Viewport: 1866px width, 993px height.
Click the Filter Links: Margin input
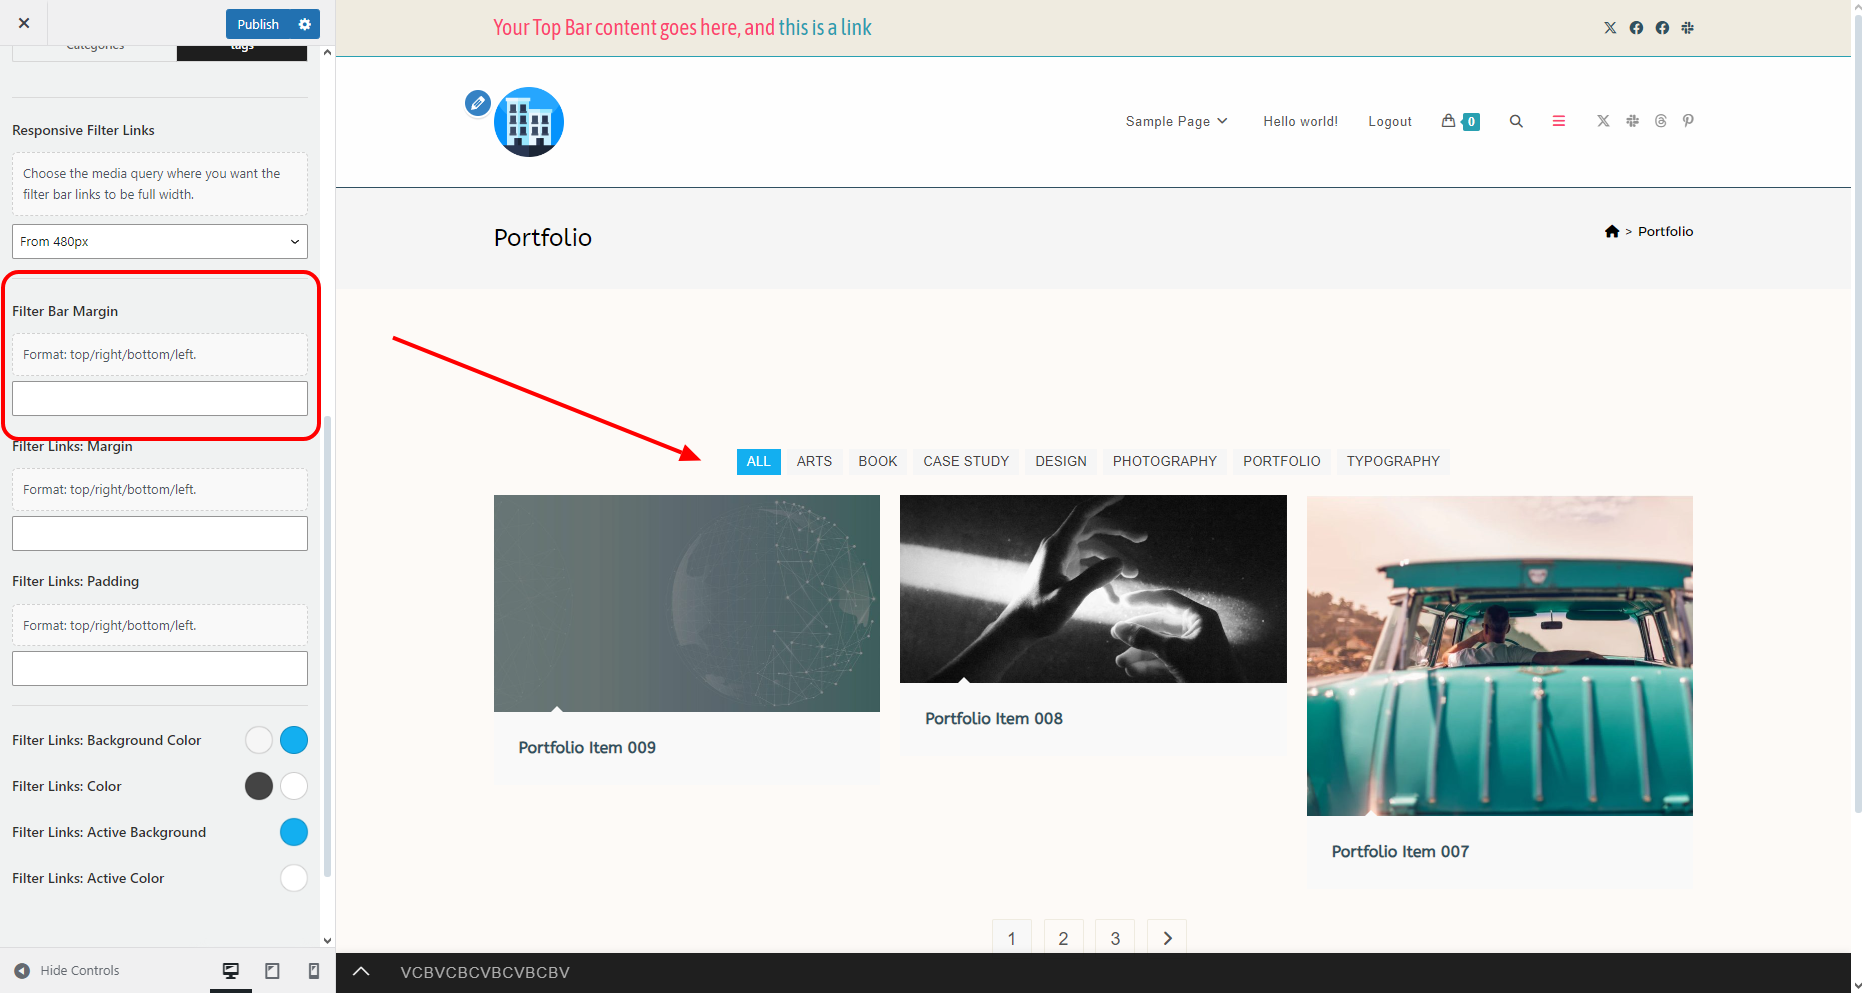(160, 533)
